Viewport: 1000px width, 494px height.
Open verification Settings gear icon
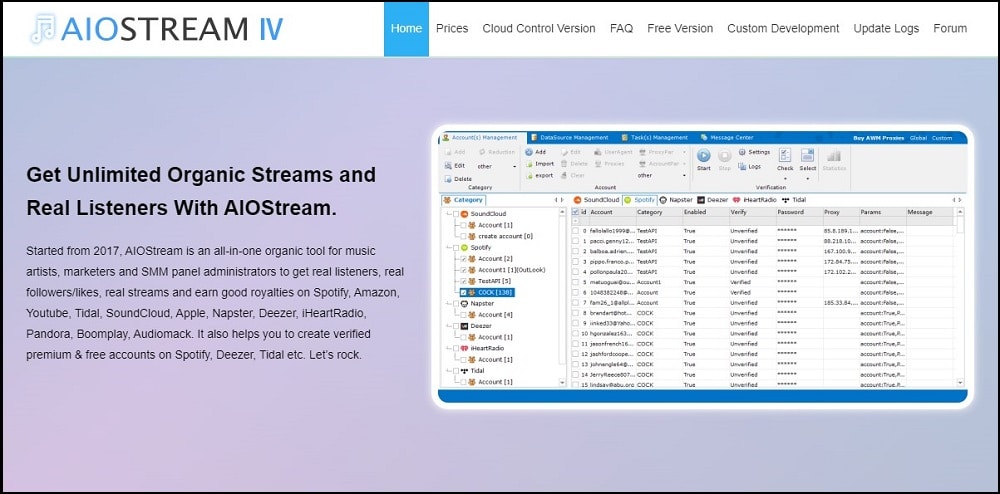(742, 152)
